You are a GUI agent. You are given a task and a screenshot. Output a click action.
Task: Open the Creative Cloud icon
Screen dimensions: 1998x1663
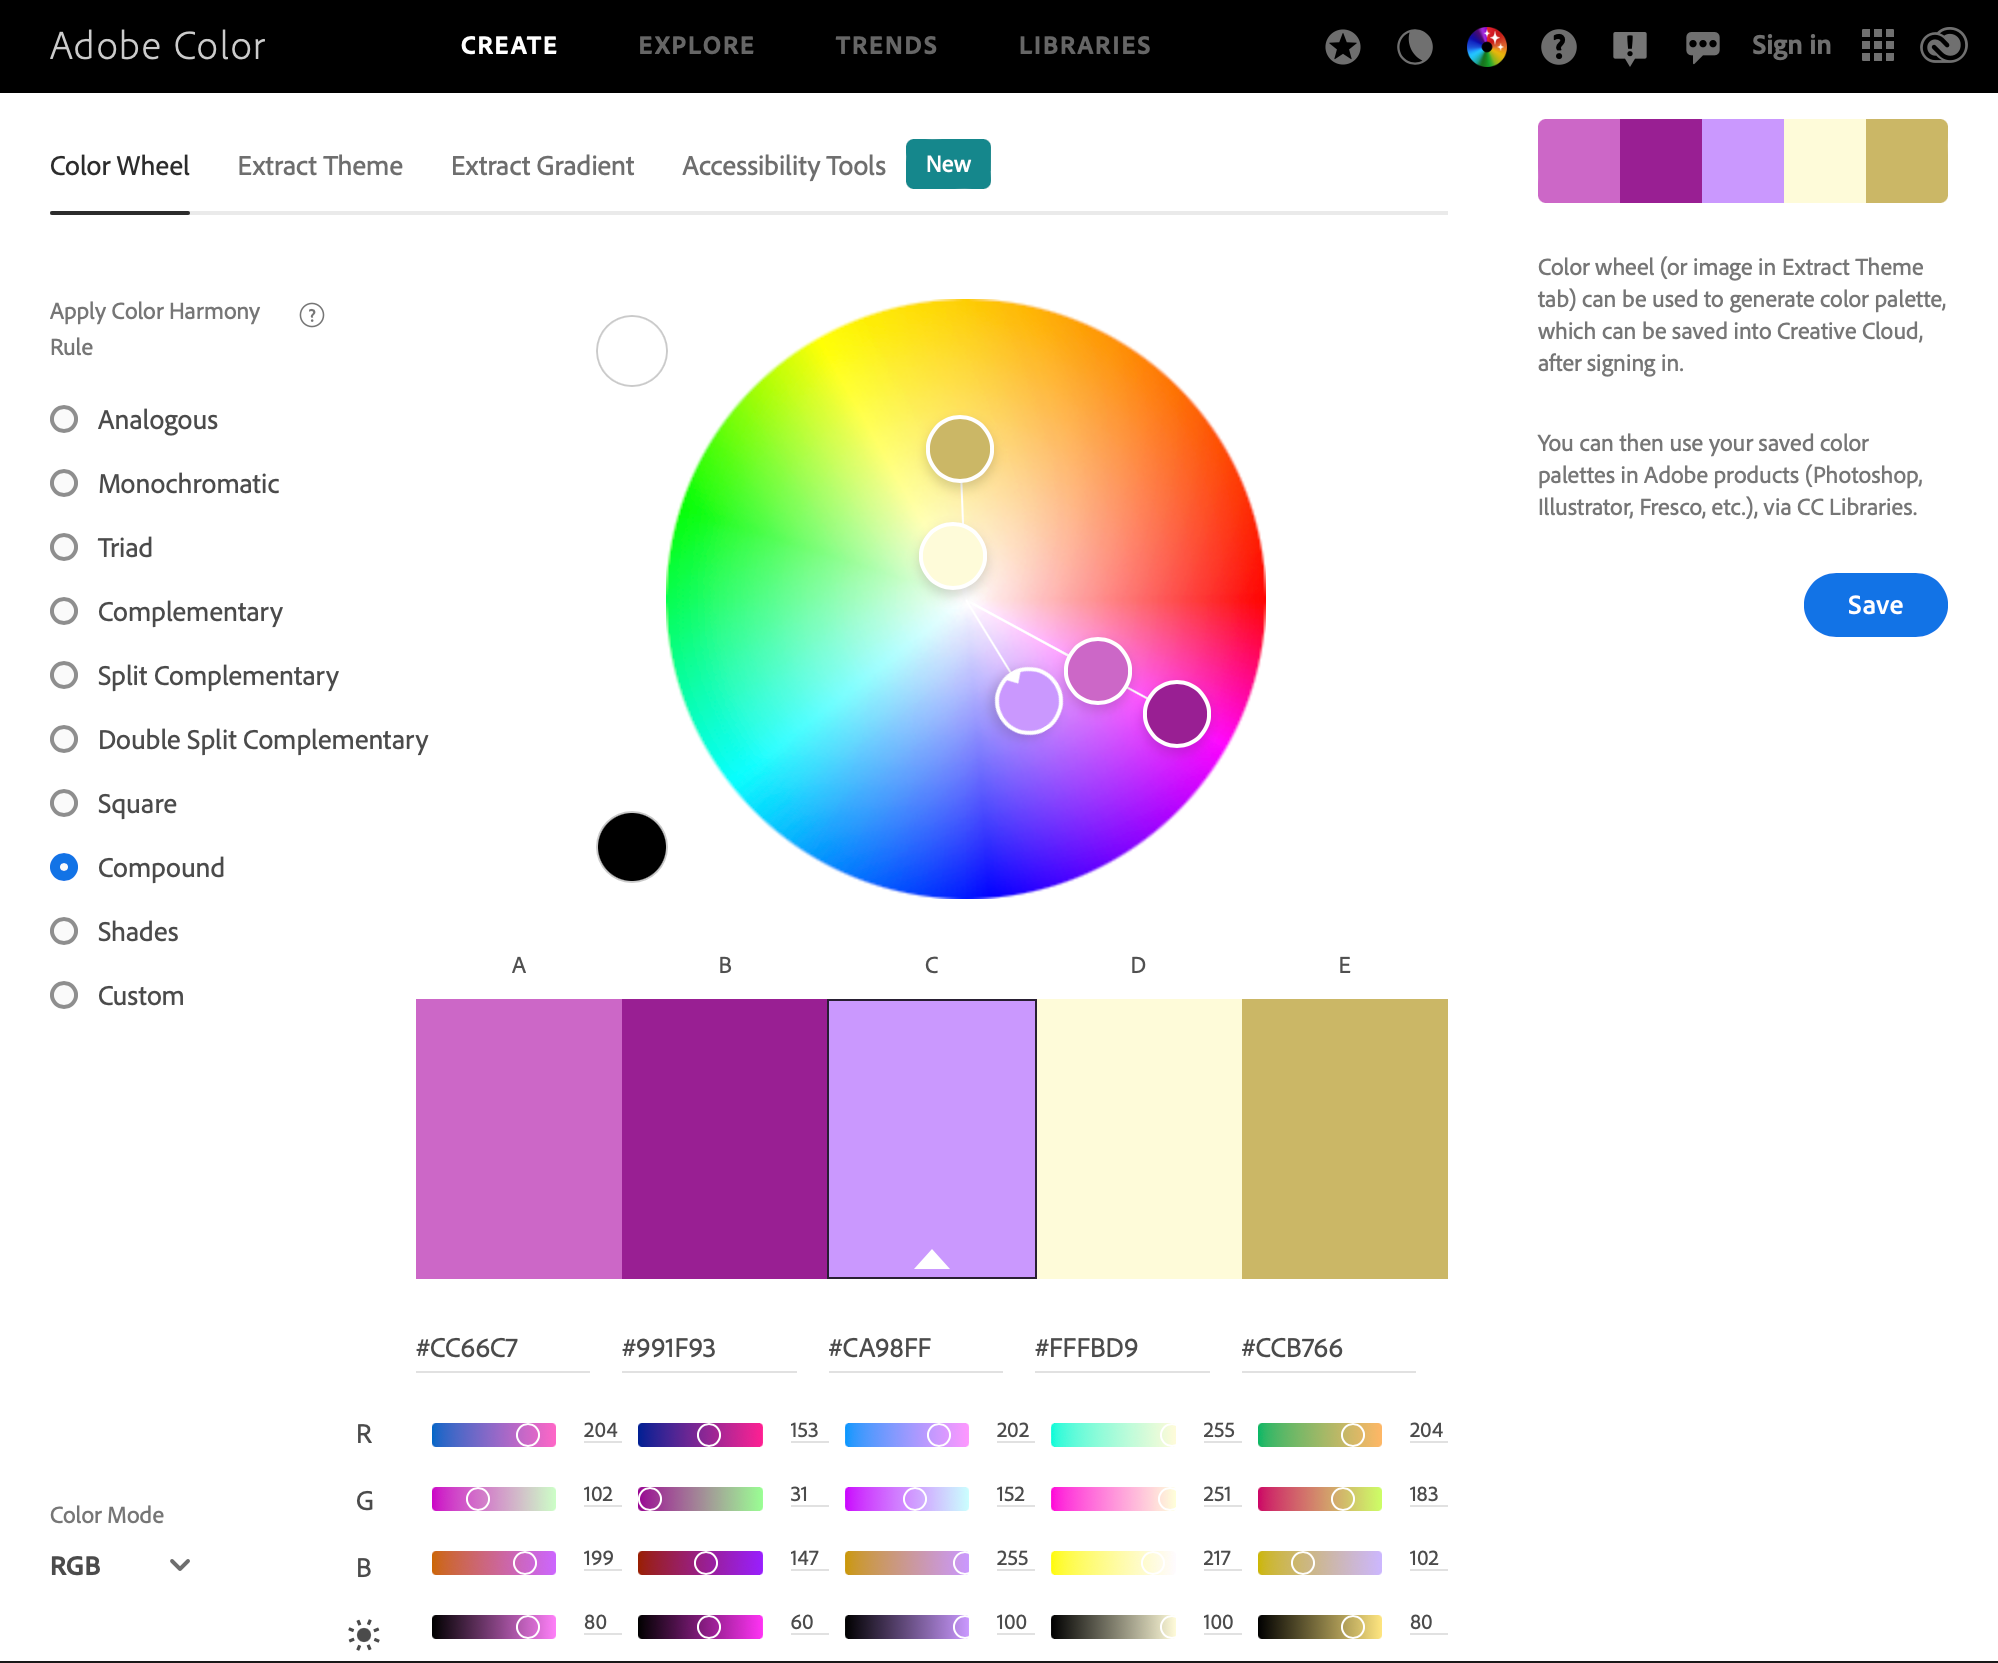1943,45
